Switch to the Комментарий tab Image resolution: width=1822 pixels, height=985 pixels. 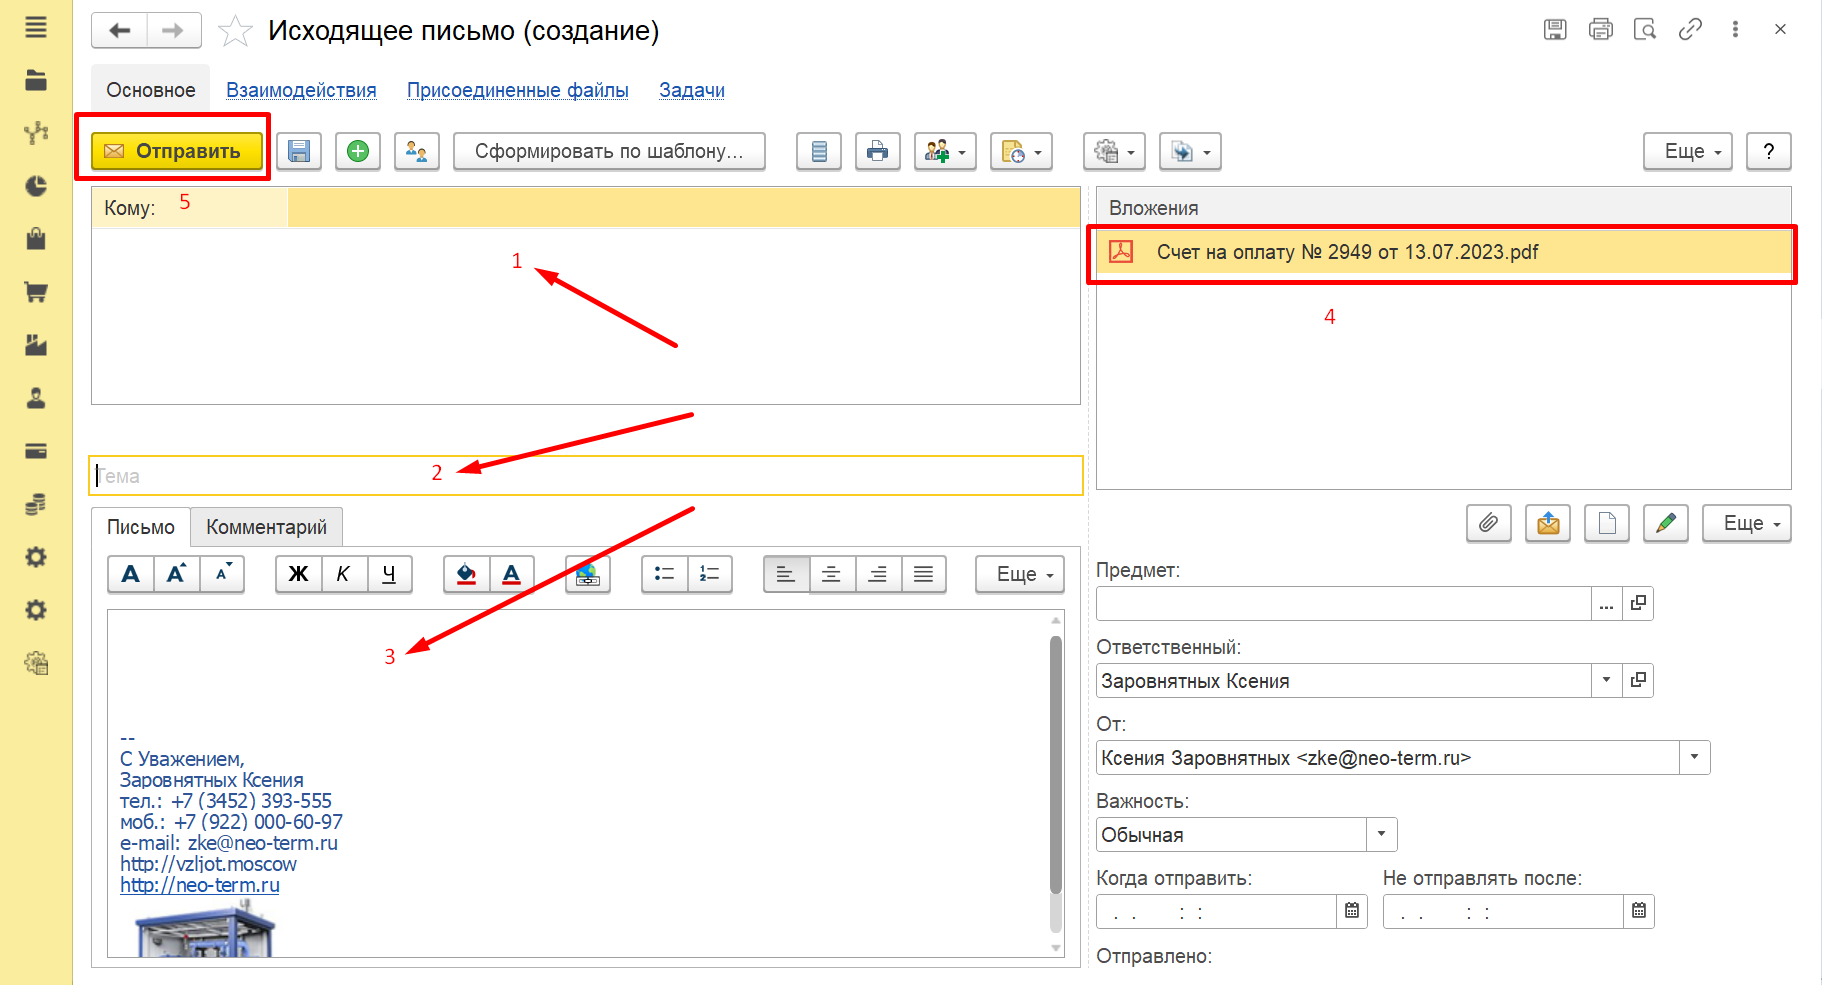coord(266,527)
